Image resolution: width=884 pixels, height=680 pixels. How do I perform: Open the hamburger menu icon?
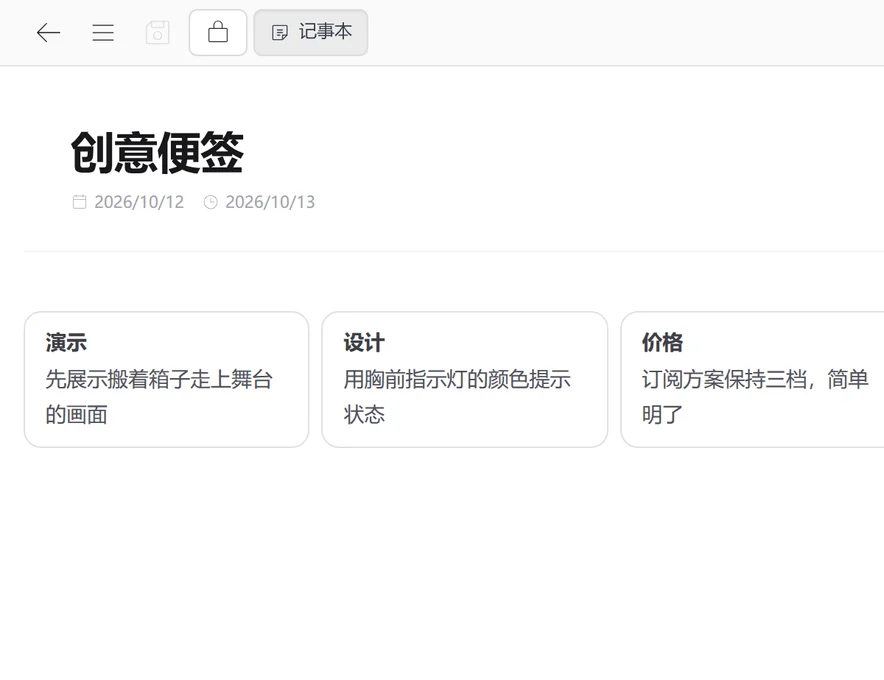pyautogui.click(x=103, y=33)
